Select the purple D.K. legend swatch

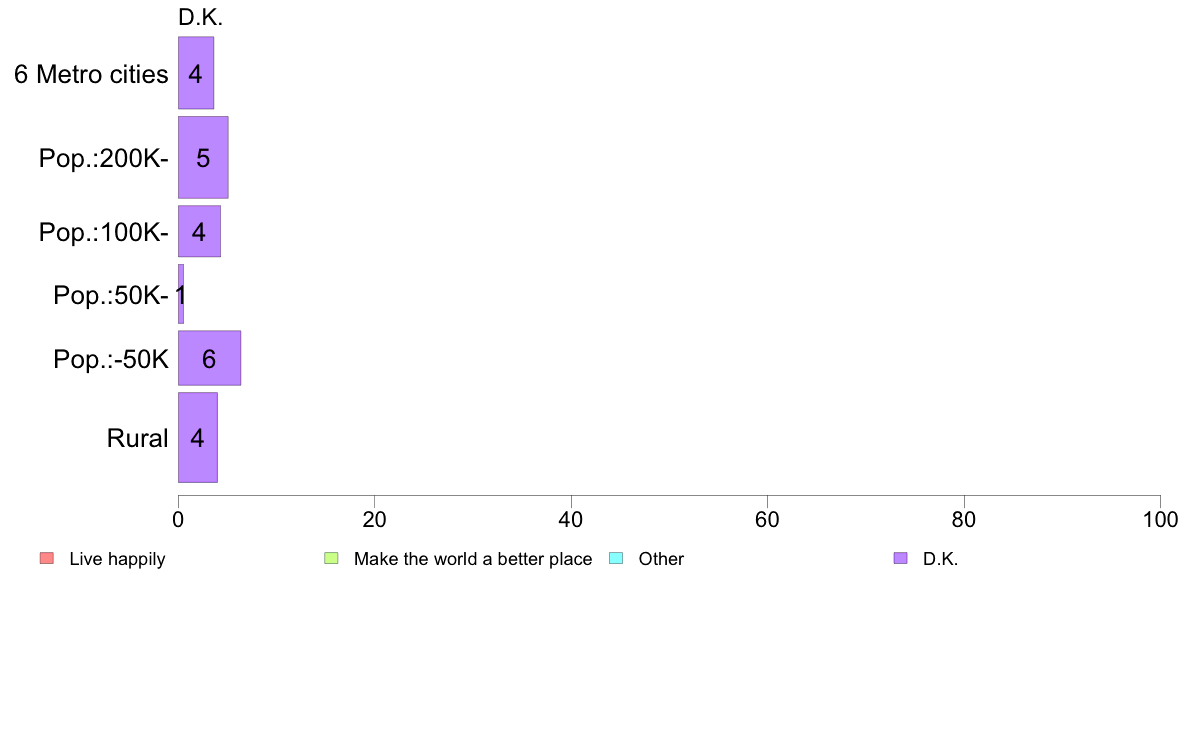pyautogui.click(x=900, y=559)
